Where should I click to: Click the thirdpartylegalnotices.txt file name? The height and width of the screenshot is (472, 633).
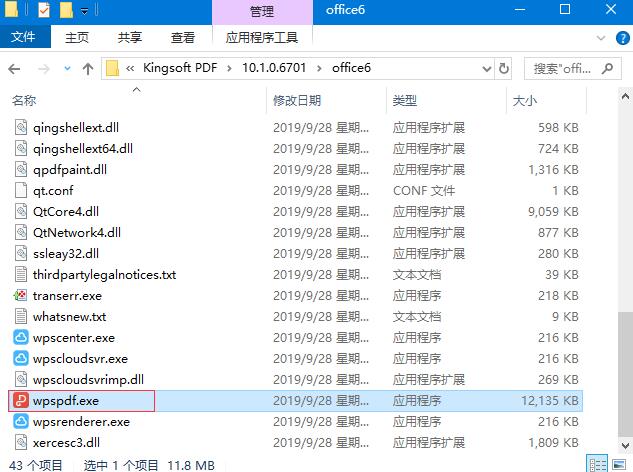[x=105, y=275]
